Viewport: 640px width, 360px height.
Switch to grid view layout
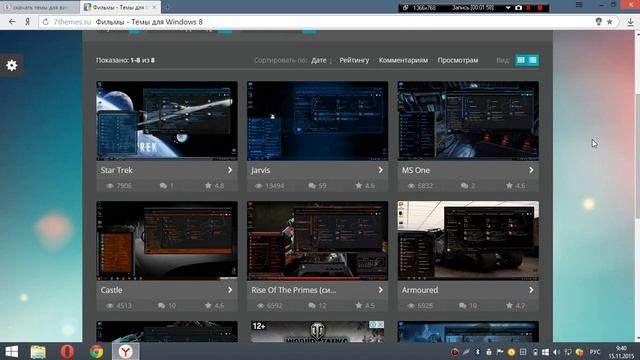(x=521, y=60)
